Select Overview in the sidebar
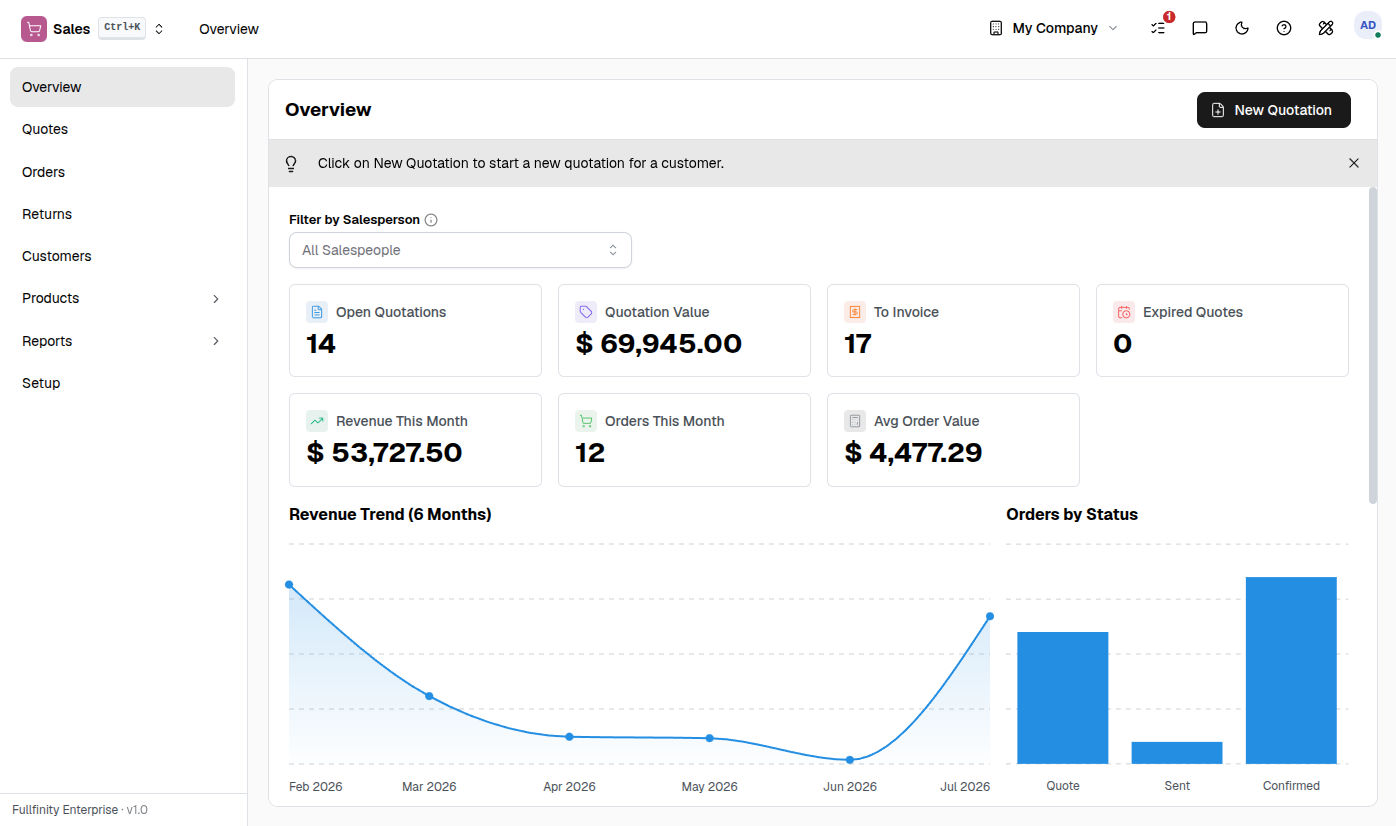 pos(122,87)
